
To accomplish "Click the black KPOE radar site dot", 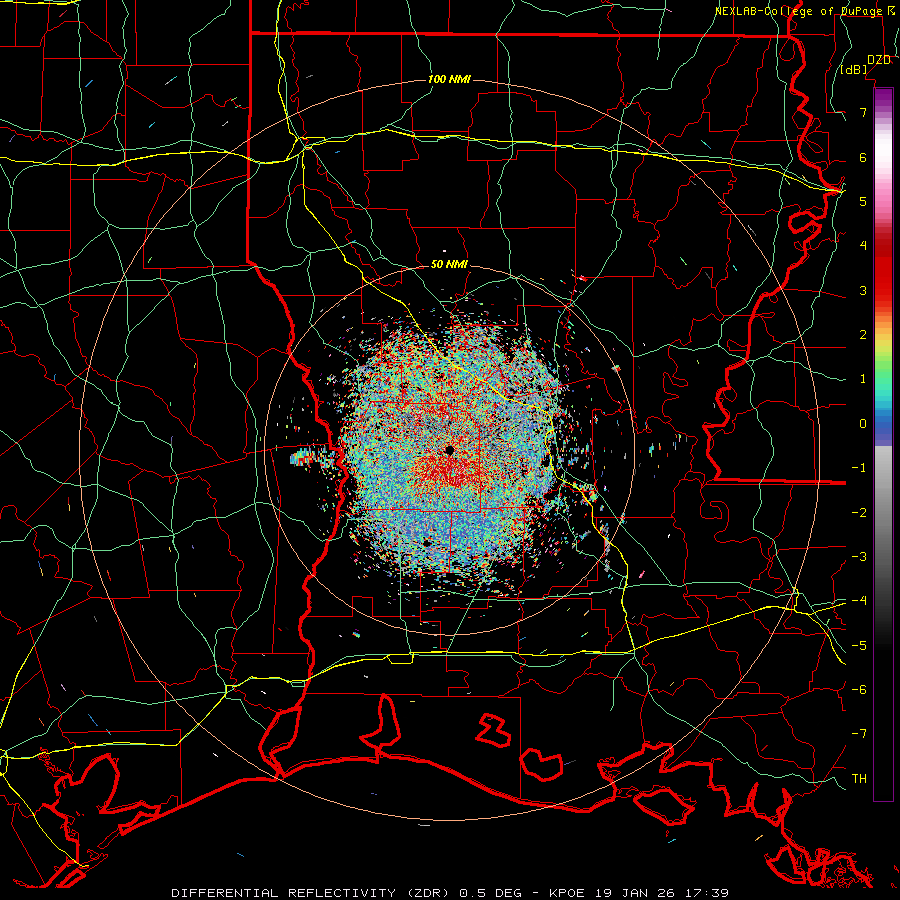I will click(x=450, y=450).
